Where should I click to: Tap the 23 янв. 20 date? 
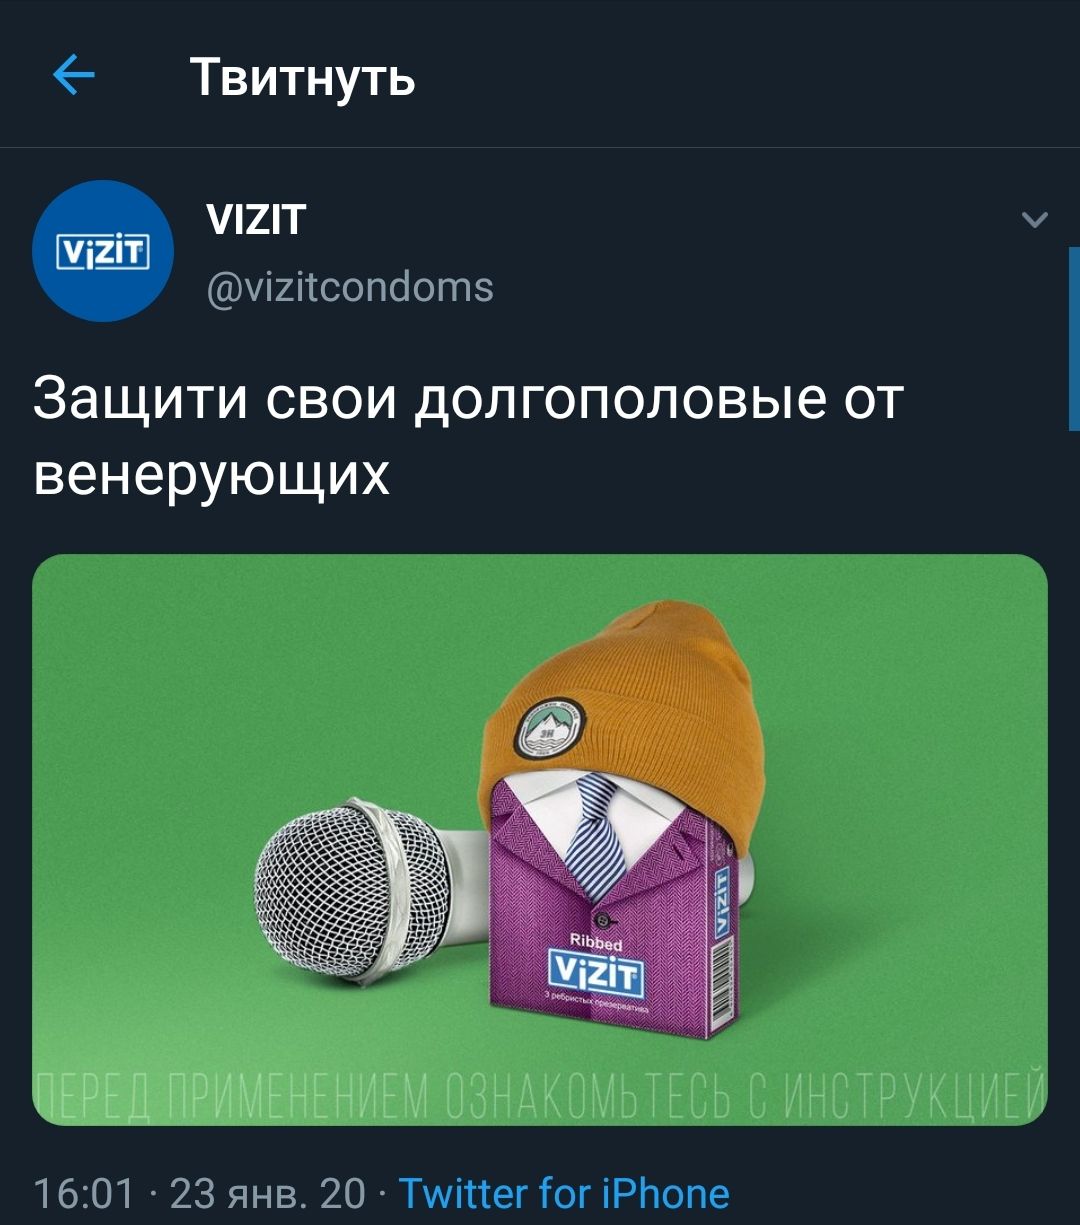click(267, 1193)
